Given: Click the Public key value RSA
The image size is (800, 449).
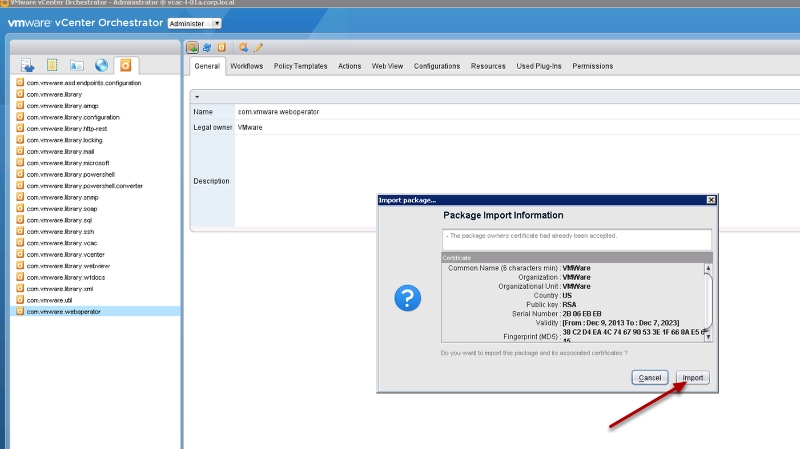Looking at the screenshot, I should (569, 305).
